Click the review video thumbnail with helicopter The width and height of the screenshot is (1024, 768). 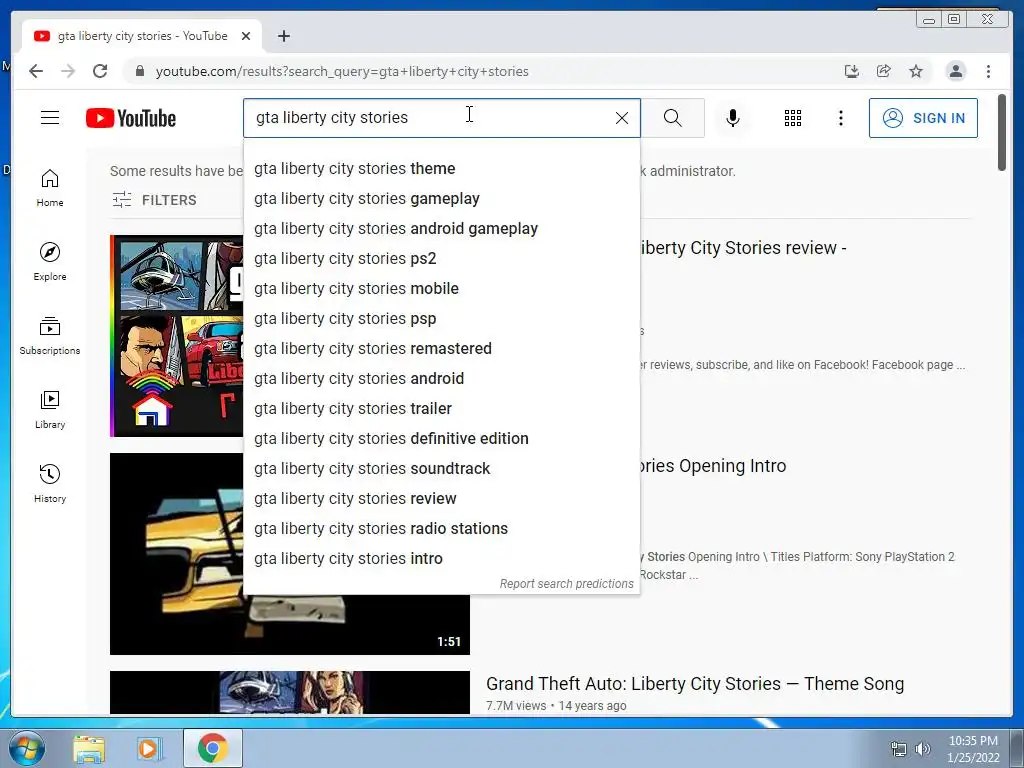[x=176, y=336]
